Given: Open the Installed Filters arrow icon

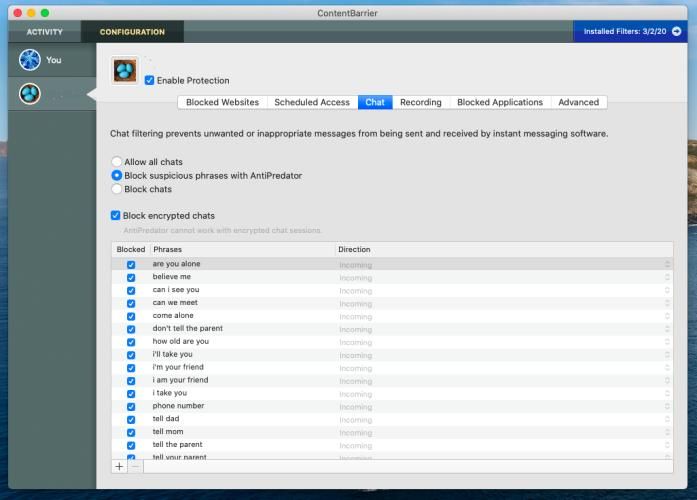Looking at the screenshot, I should 677,31.
